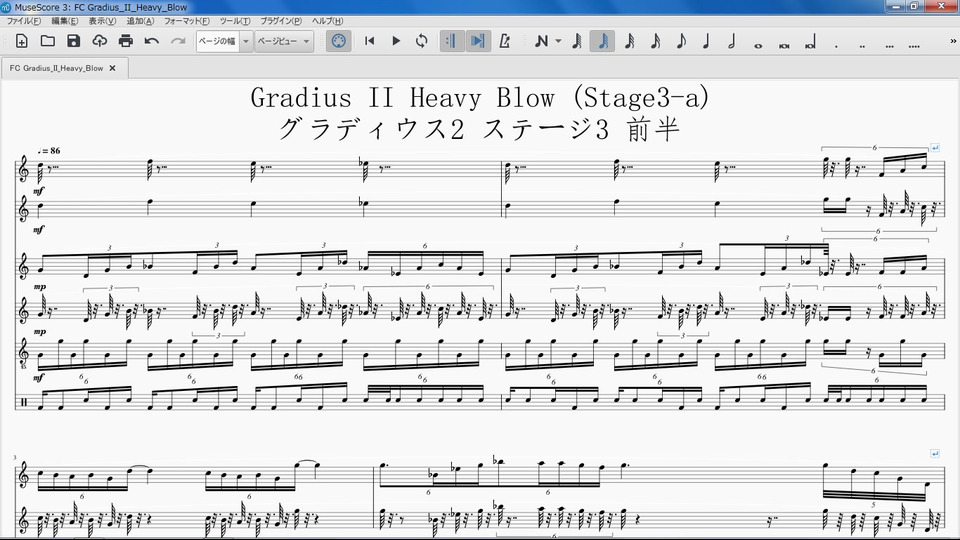Open the Page View mode dropdown
Image resolution: width=960 pixels, height=540 pixels.
(x=284, y=41)
